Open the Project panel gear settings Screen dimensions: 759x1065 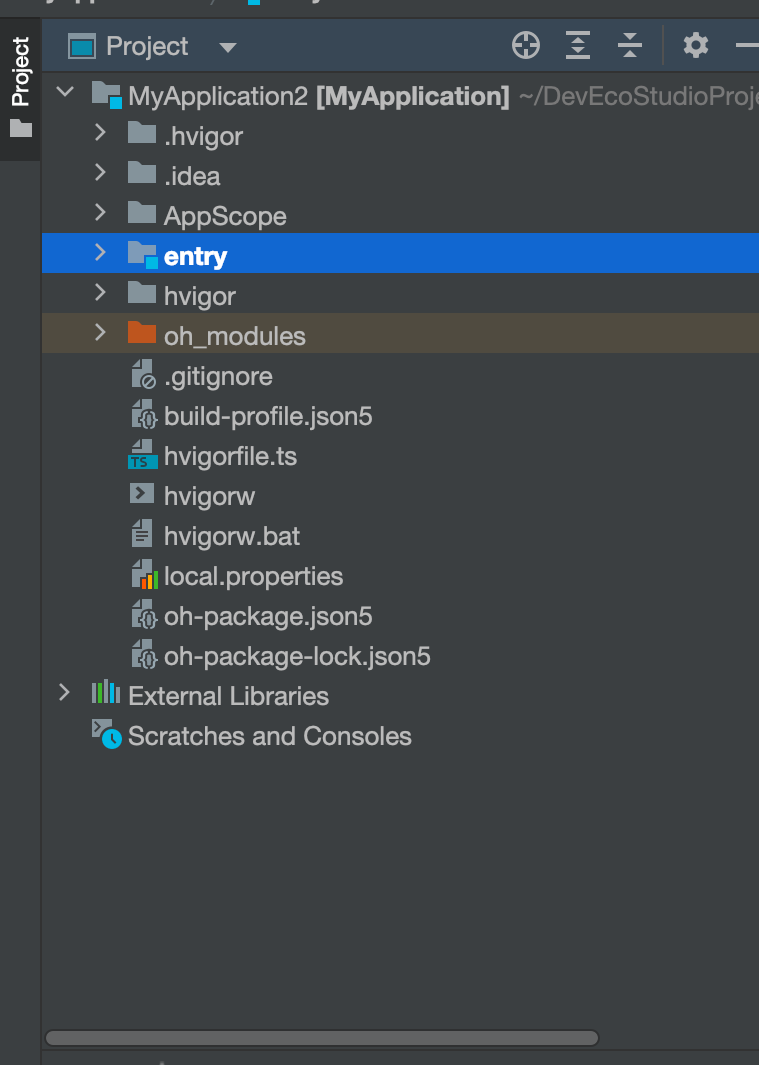[695, 45]
